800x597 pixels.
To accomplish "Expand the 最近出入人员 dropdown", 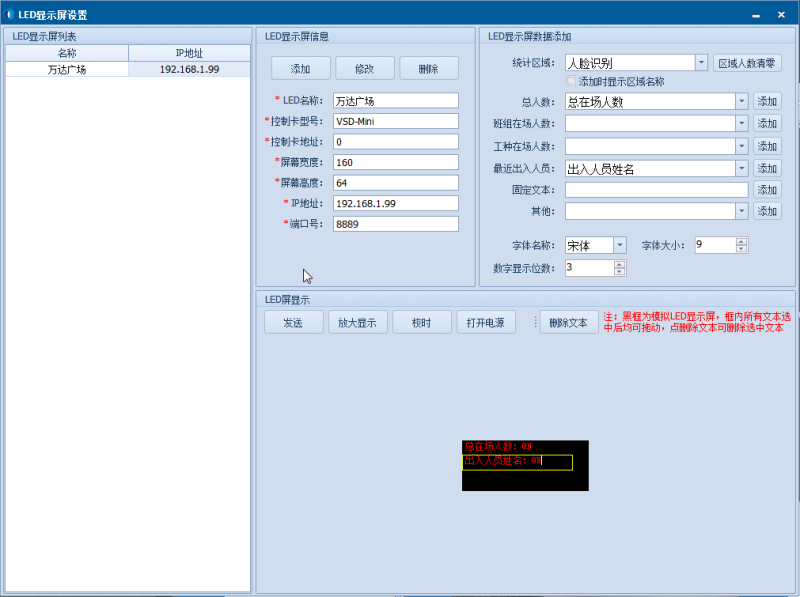I will point(741,168).
